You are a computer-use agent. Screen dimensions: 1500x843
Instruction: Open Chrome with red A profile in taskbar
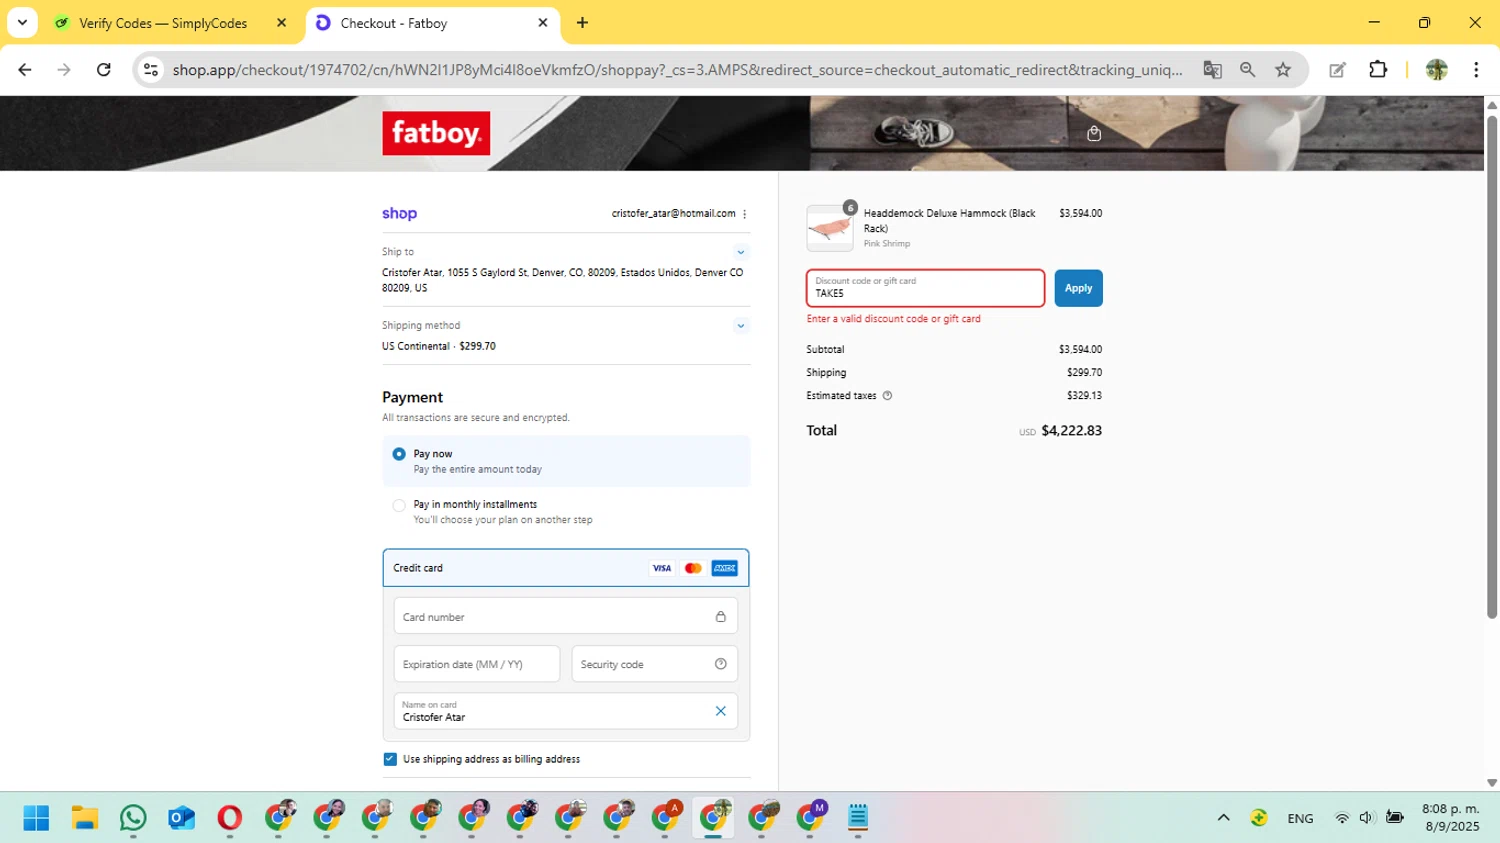666,817
